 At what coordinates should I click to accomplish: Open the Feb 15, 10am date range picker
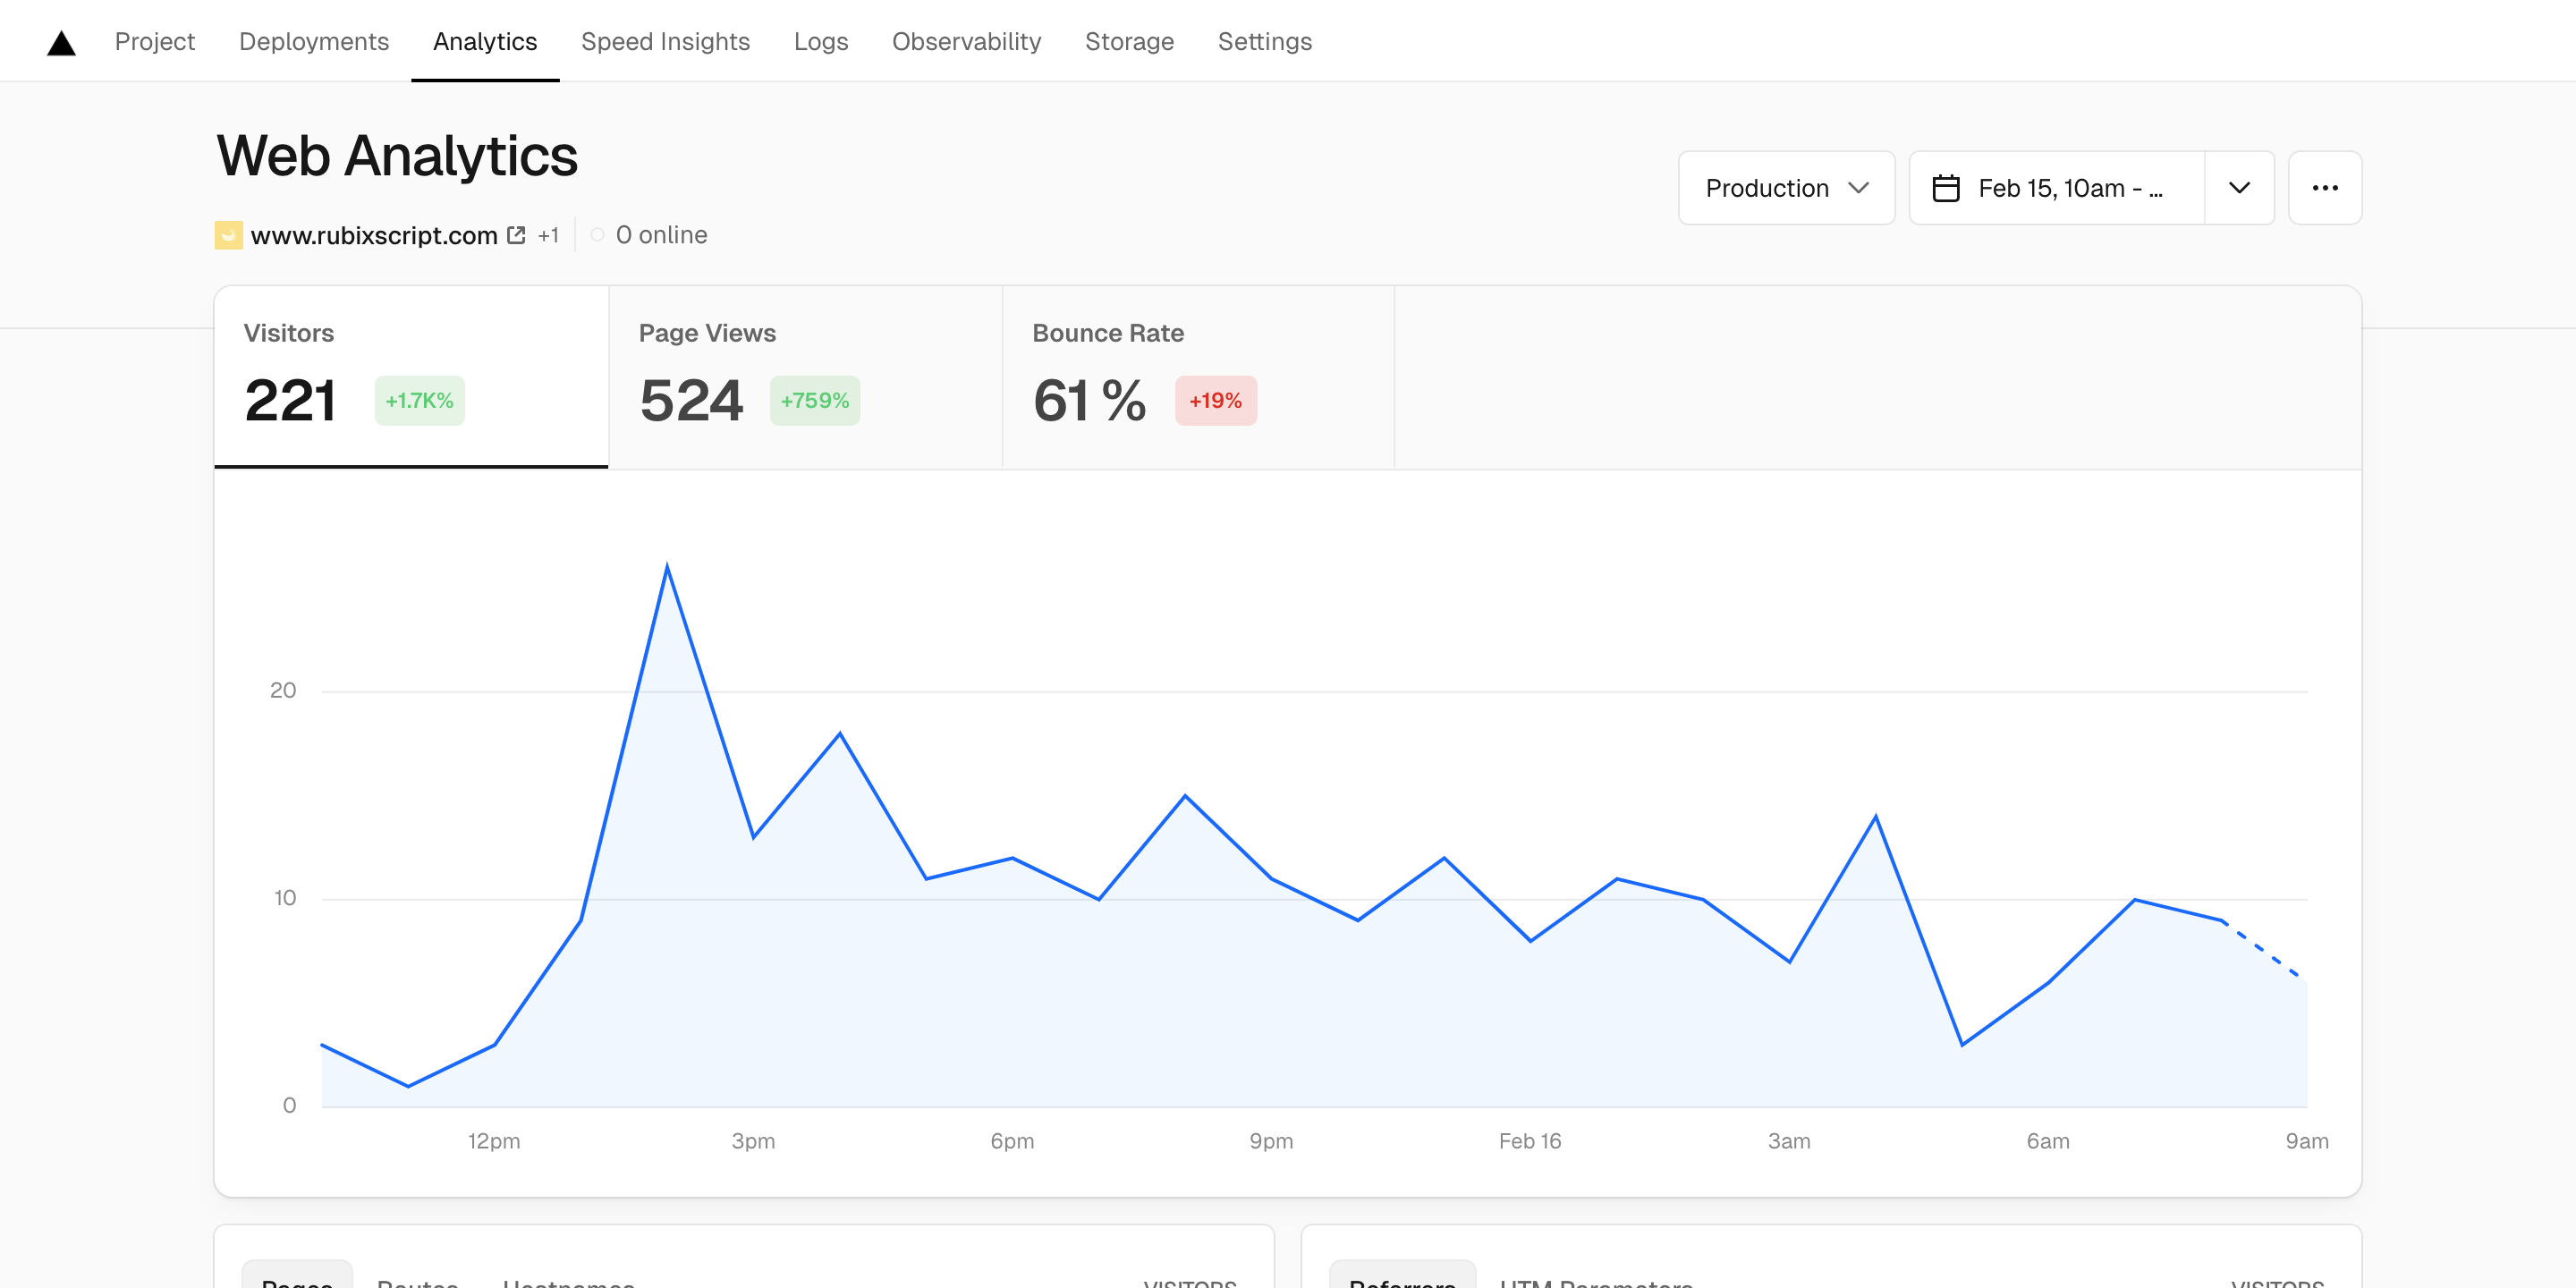pos(2068,188)
